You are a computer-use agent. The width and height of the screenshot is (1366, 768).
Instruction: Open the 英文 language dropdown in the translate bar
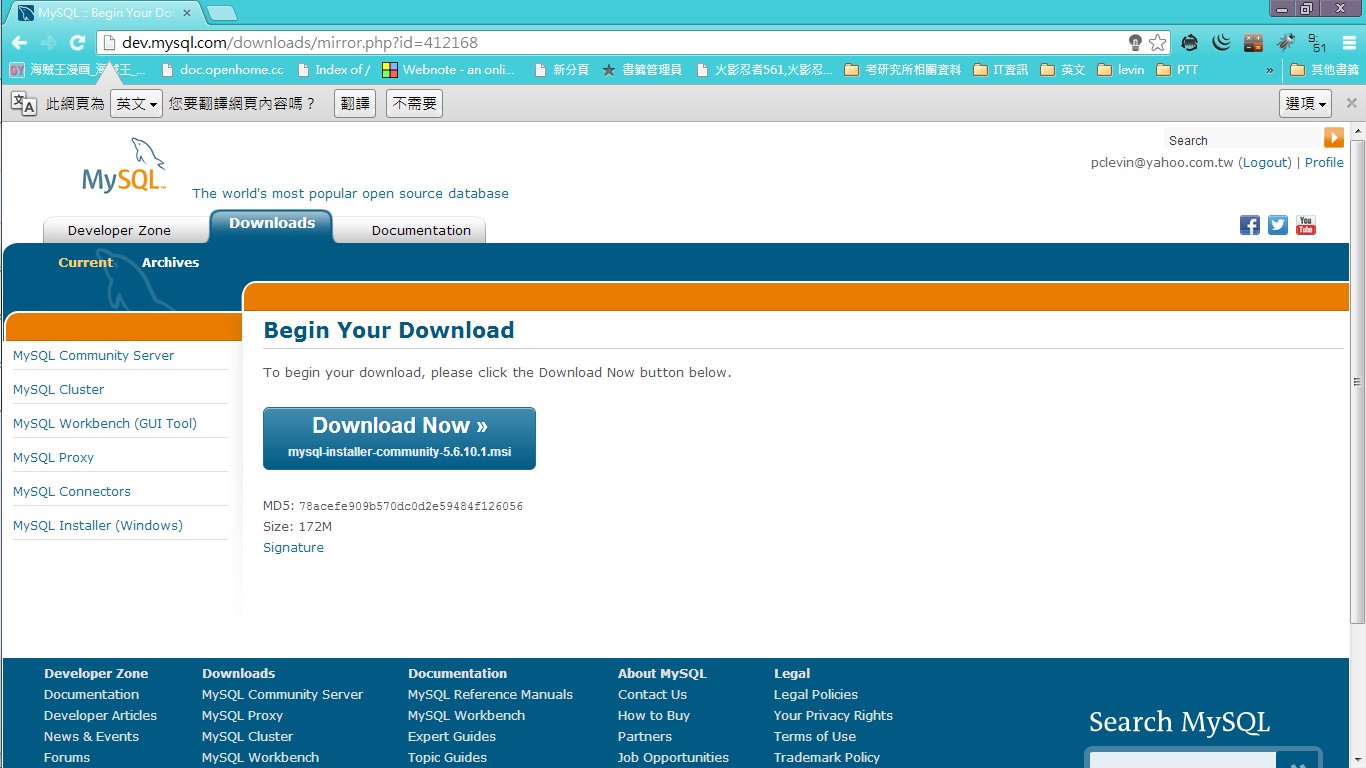[x=136, y=103]
